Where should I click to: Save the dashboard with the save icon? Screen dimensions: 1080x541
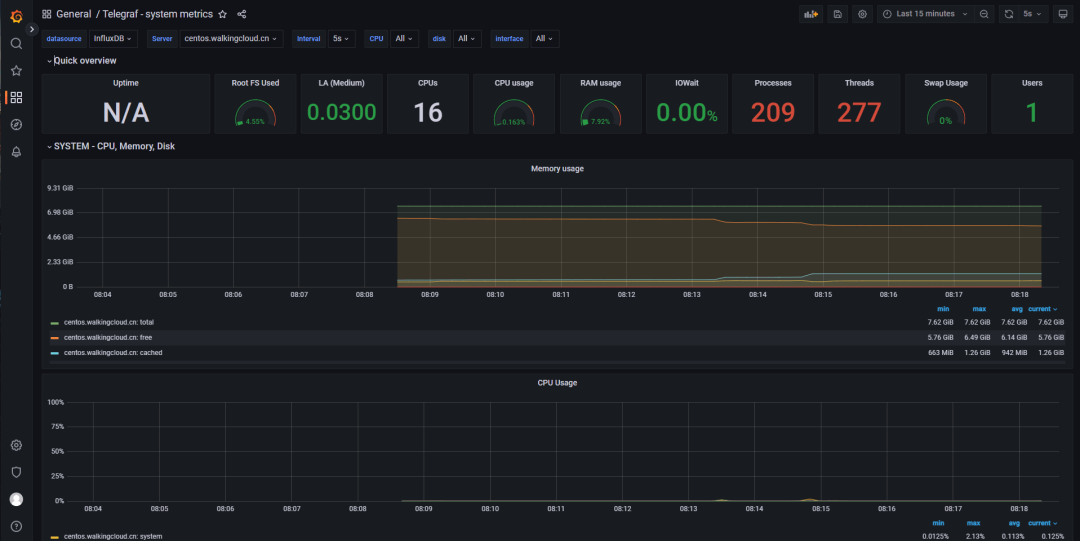point(838,14)
